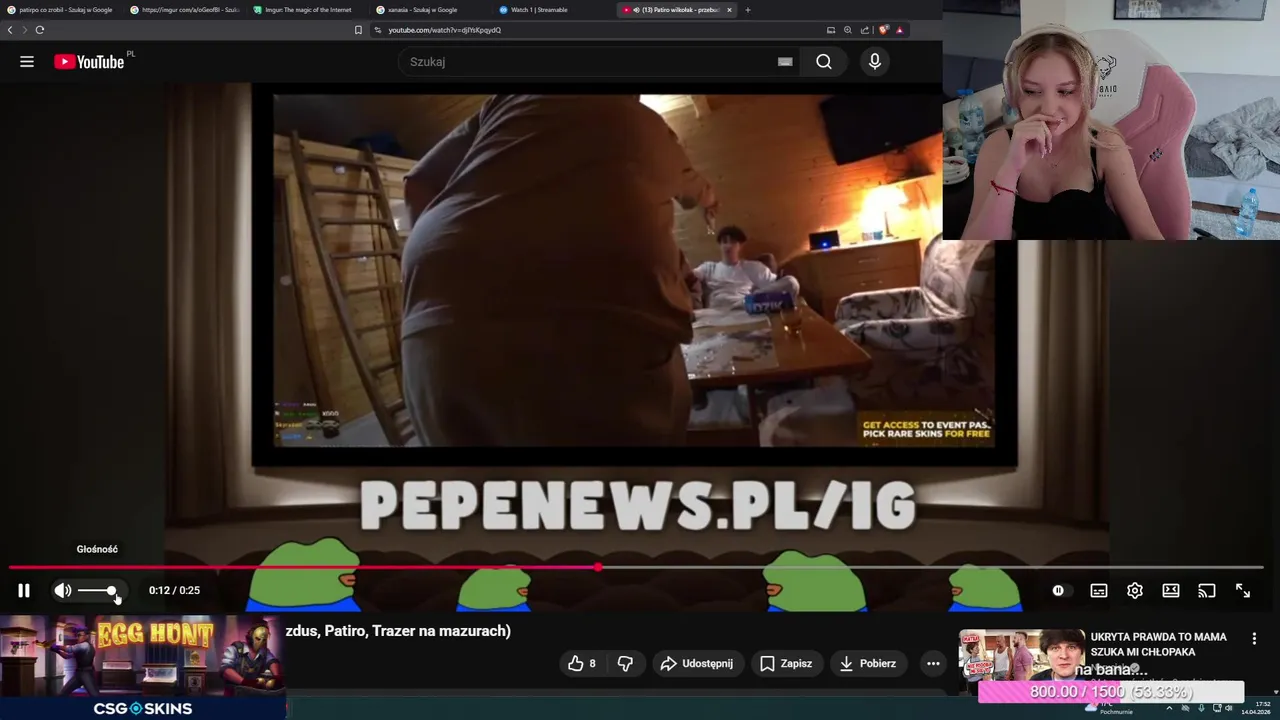
Task: Pause the video playback
Action: (24, 591)
